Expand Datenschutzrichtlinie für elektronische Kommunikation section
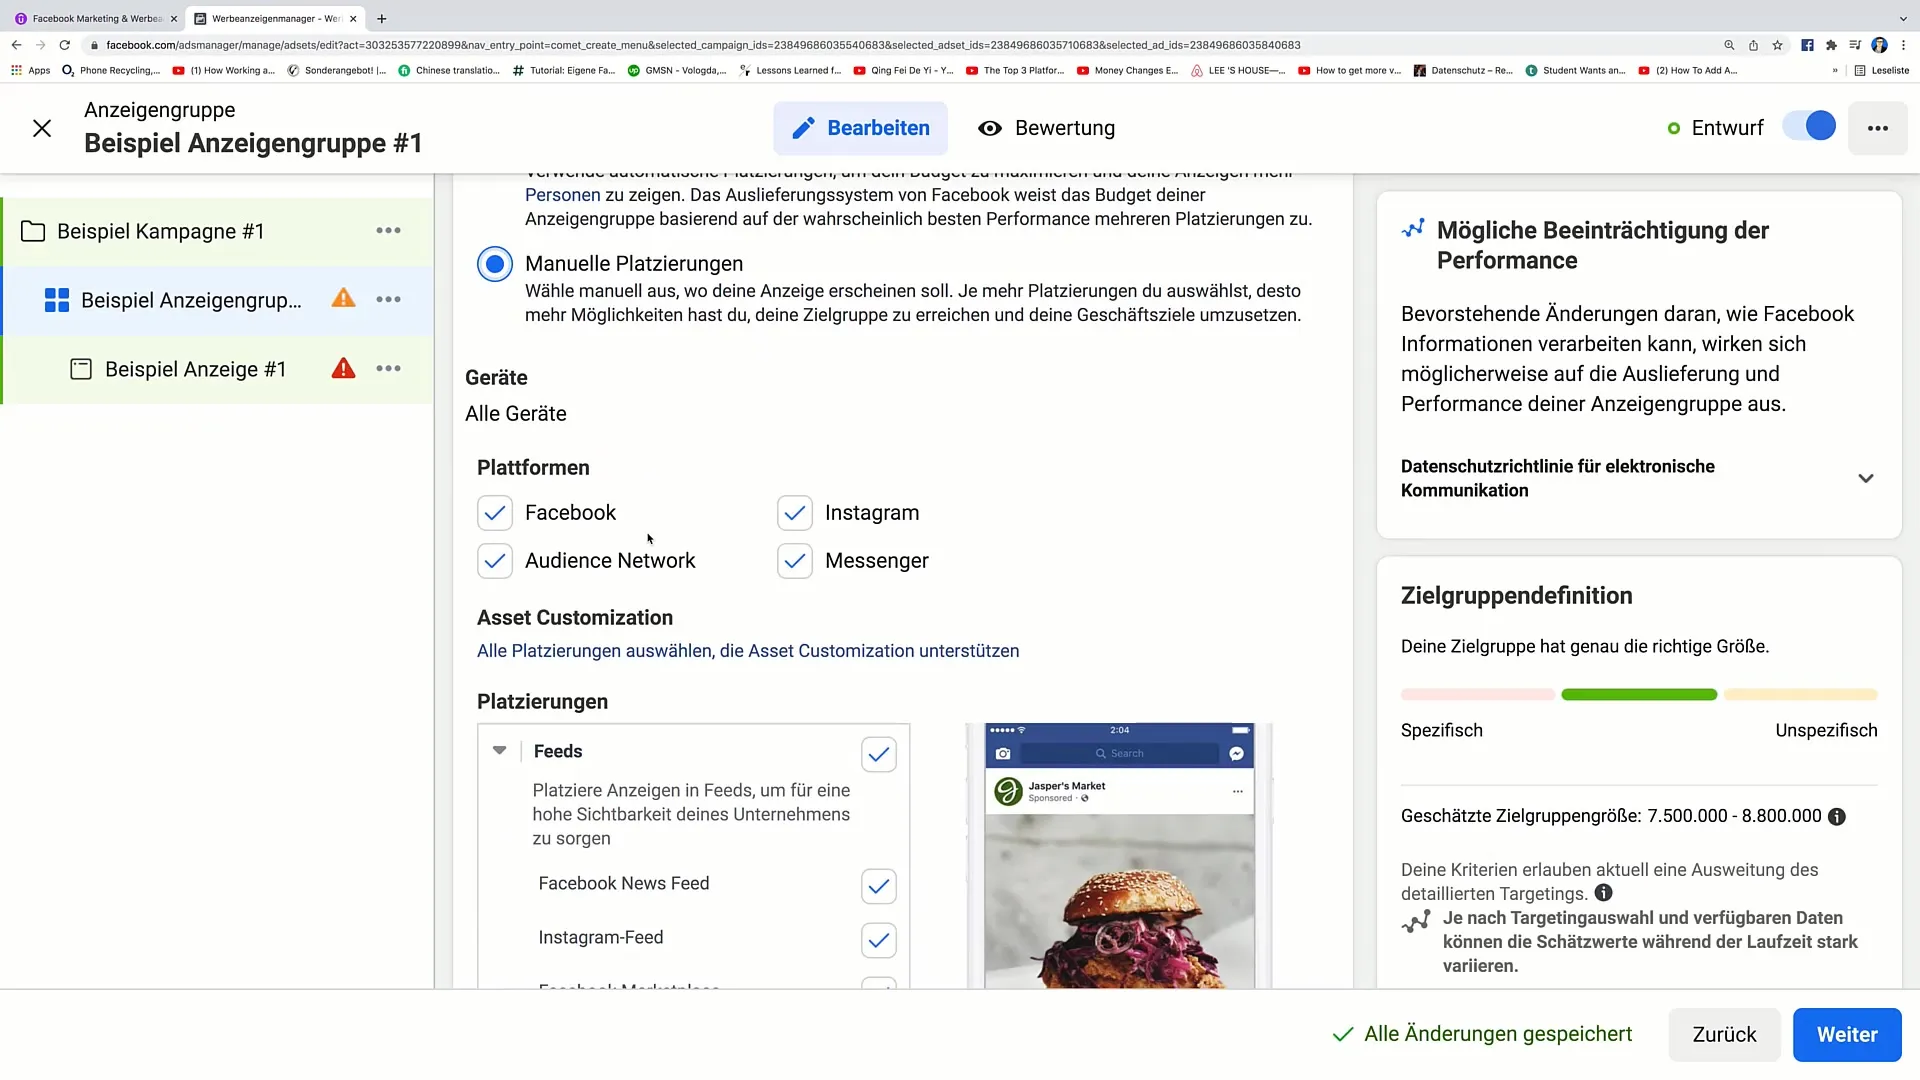Viewport: 1920px width, 1080px height. tap(1865, 478)
